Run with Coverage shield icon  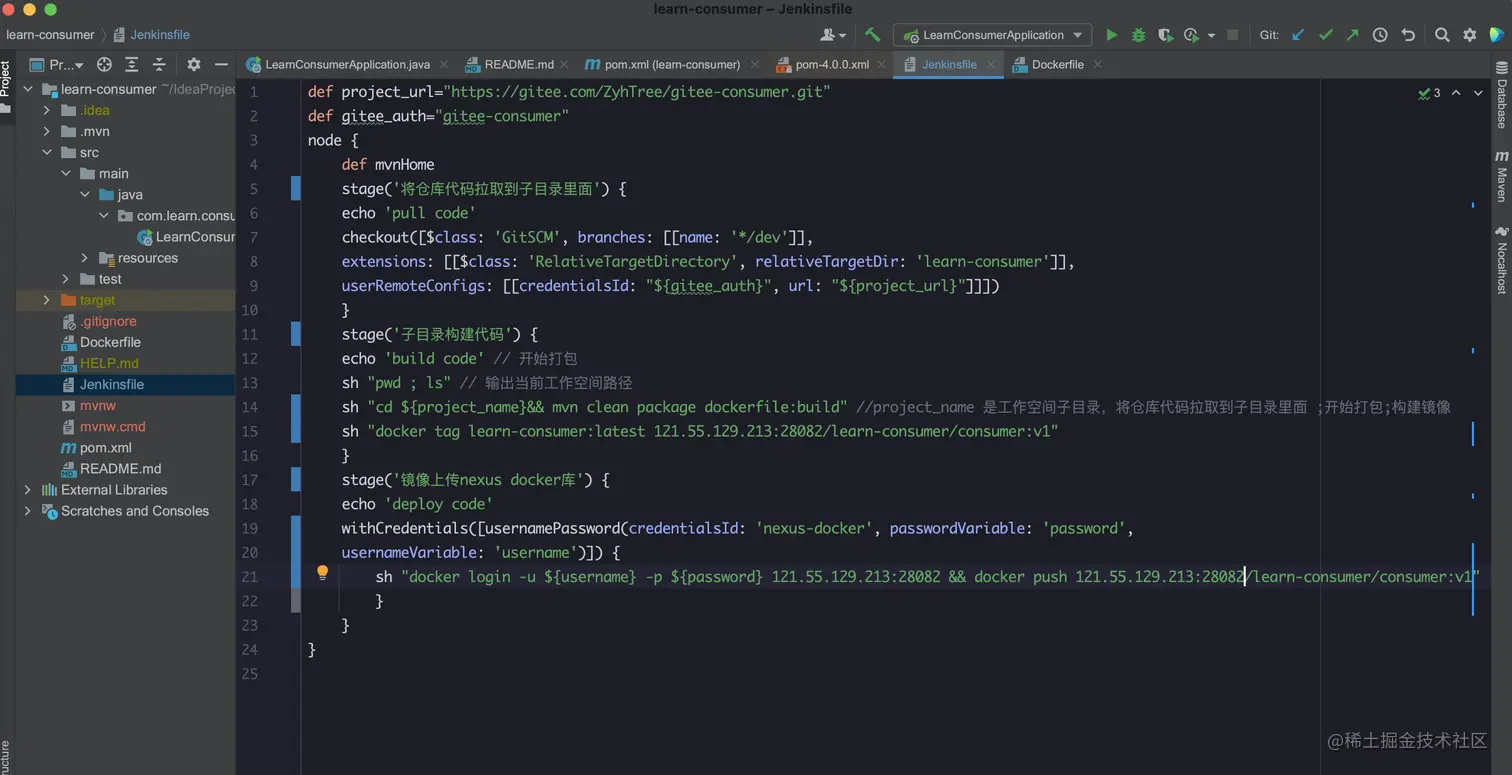coord(1165,35)
